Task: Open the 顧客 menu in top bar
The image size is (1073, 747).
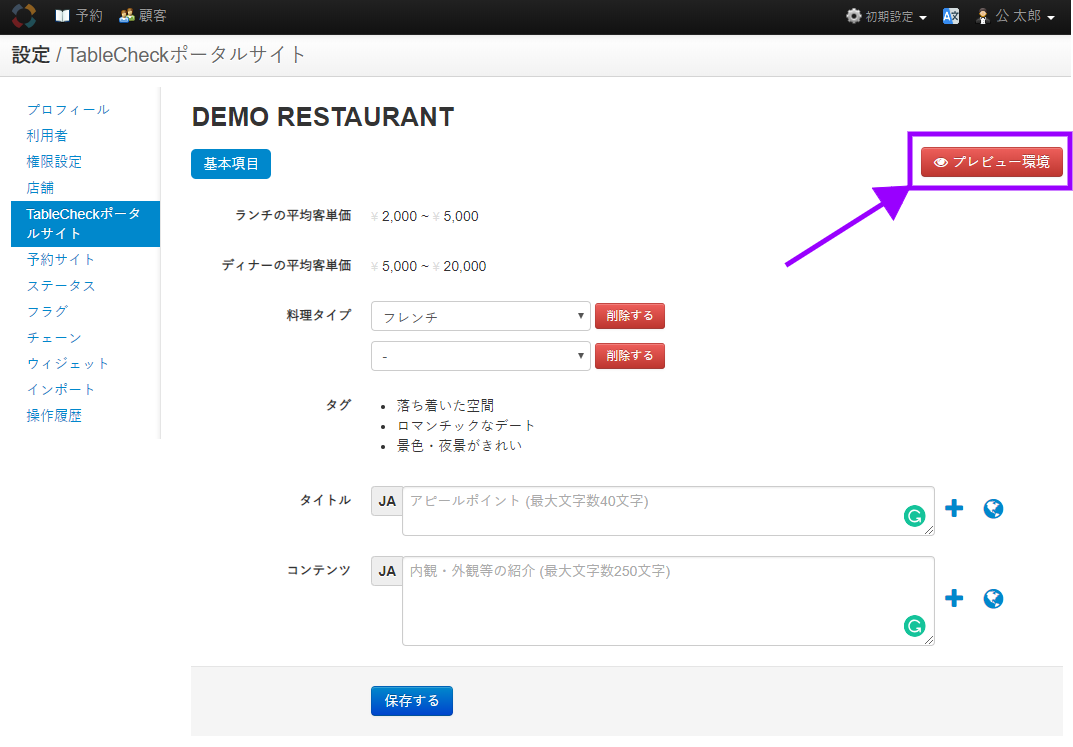Action: (142, 16)
